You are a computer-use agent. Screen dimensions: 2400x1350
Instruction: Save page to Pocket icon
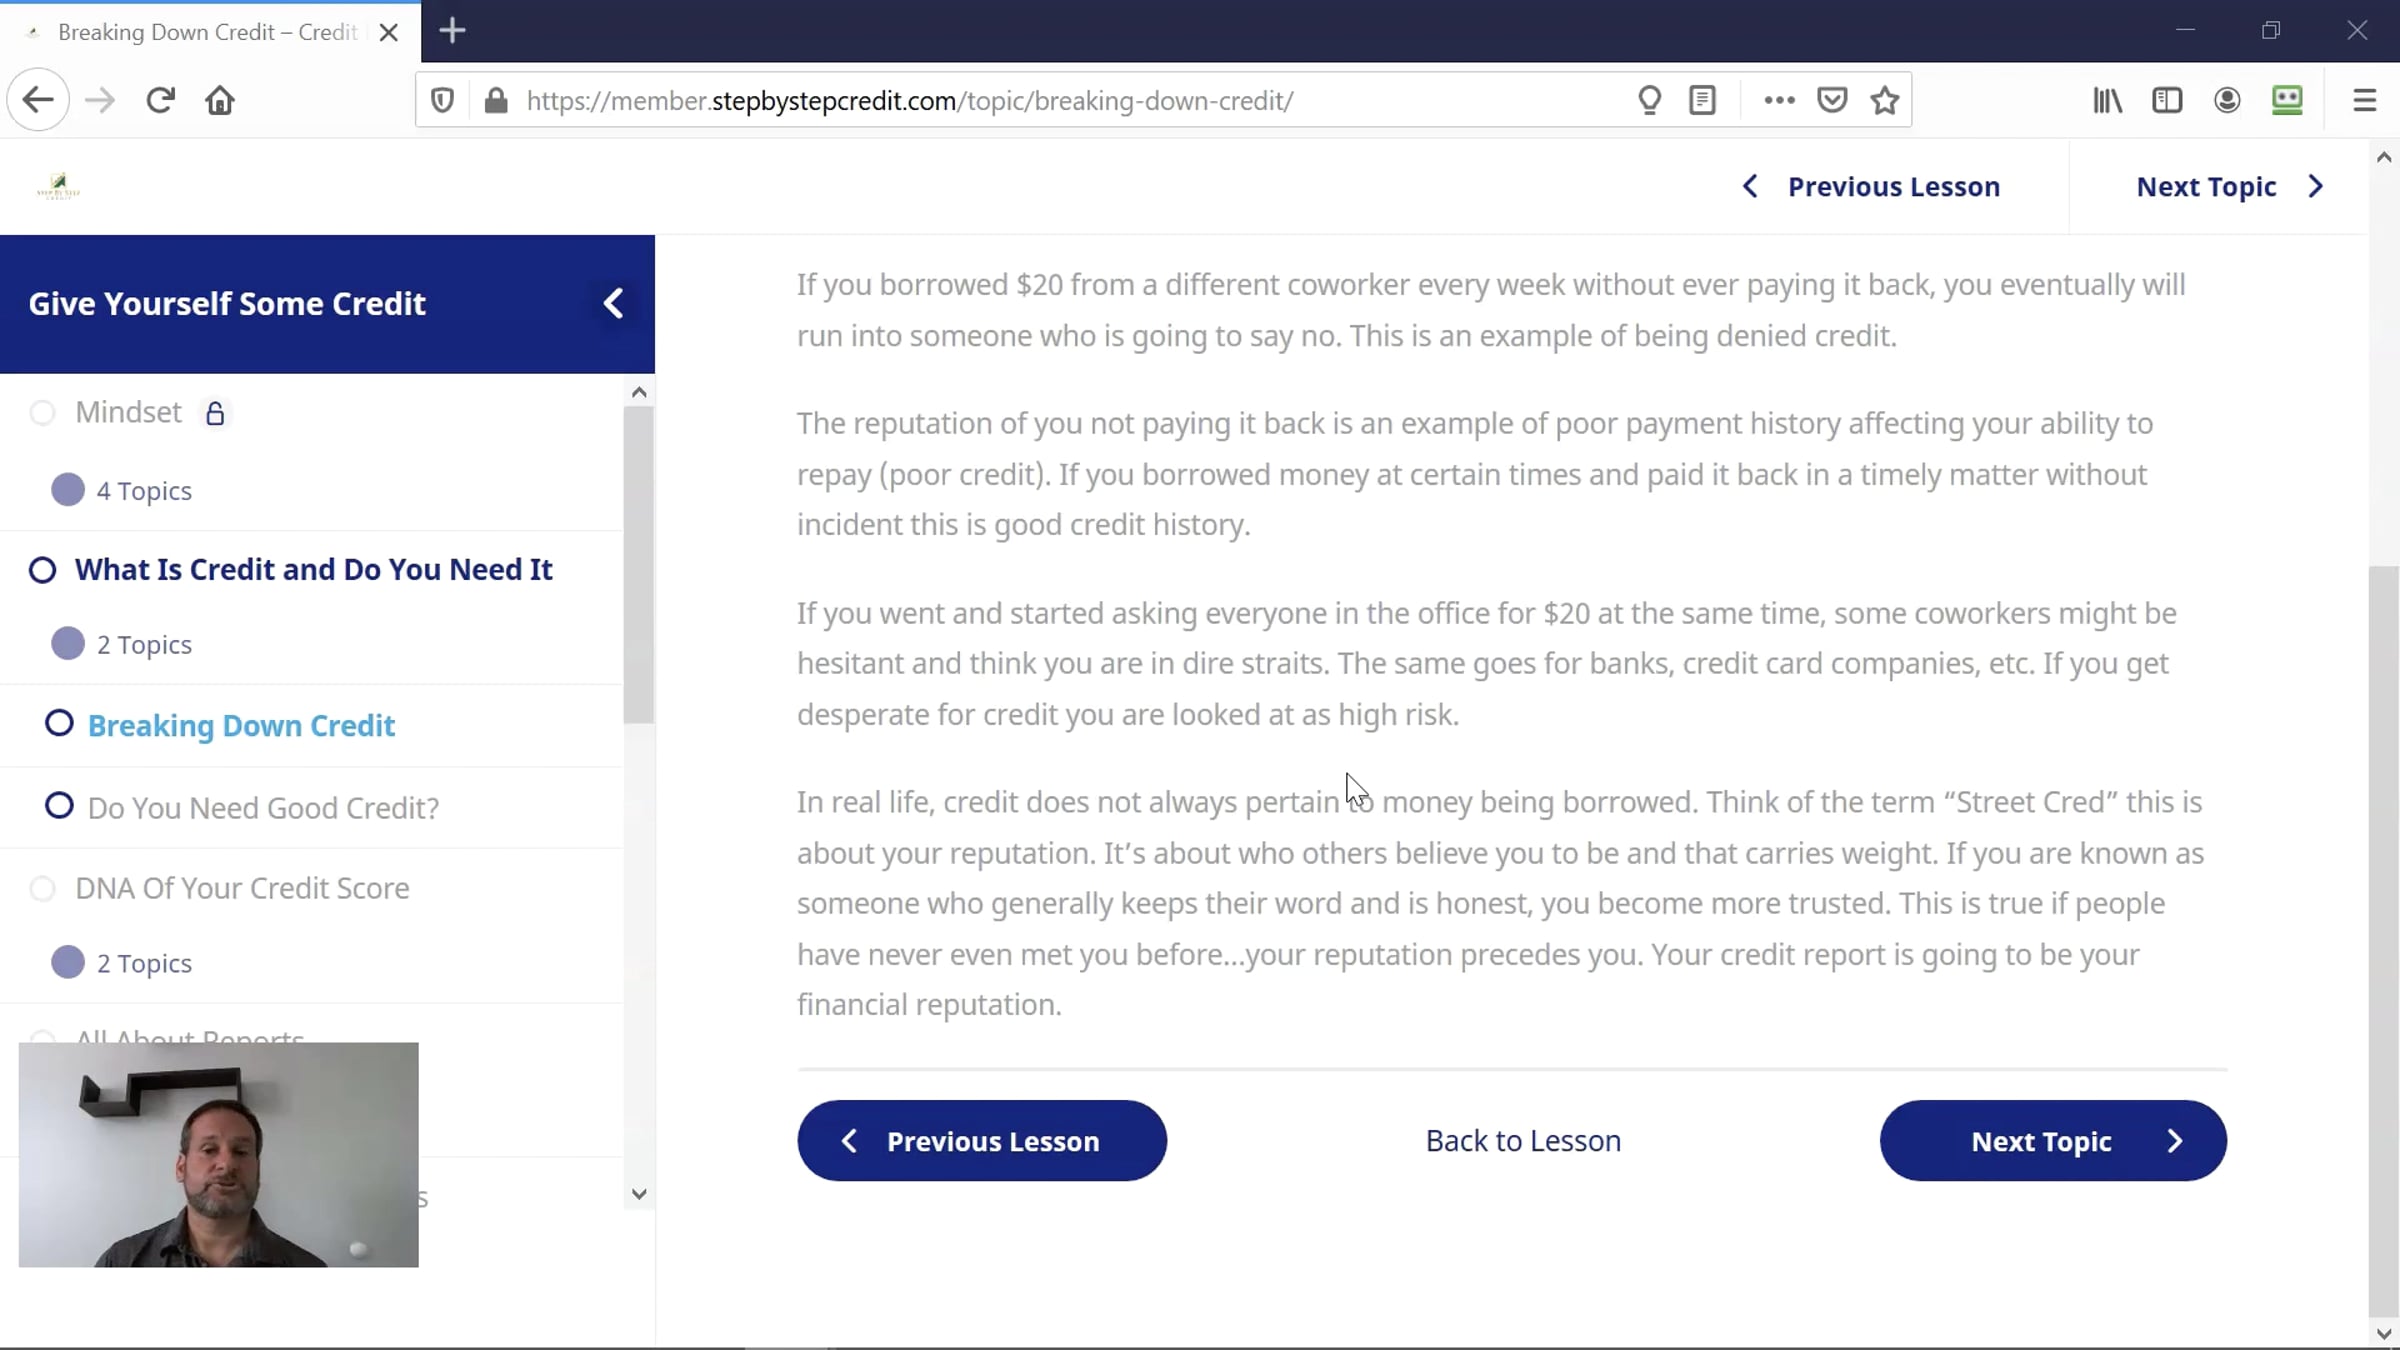(x=1832, y=100)
